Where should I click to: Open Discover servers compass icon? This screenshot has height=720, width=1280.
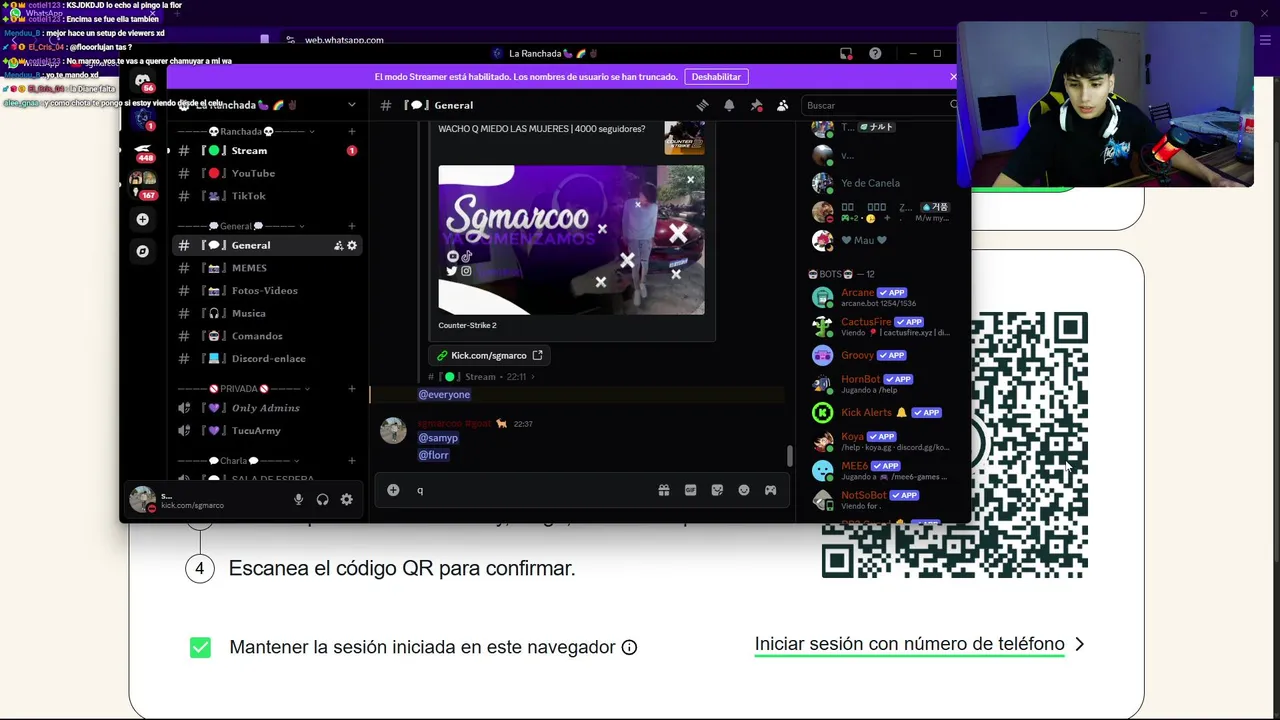[142, 251]
